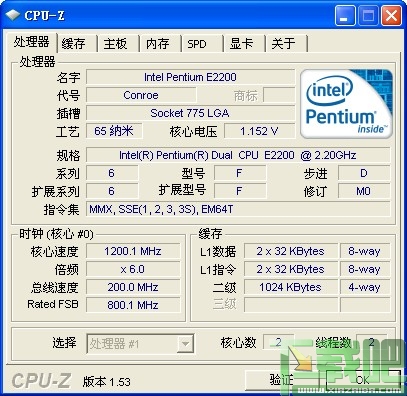Screen dimensions: 407x396
Task: Click the 二级 cache value 1024 KBytes
Action: 291,287
